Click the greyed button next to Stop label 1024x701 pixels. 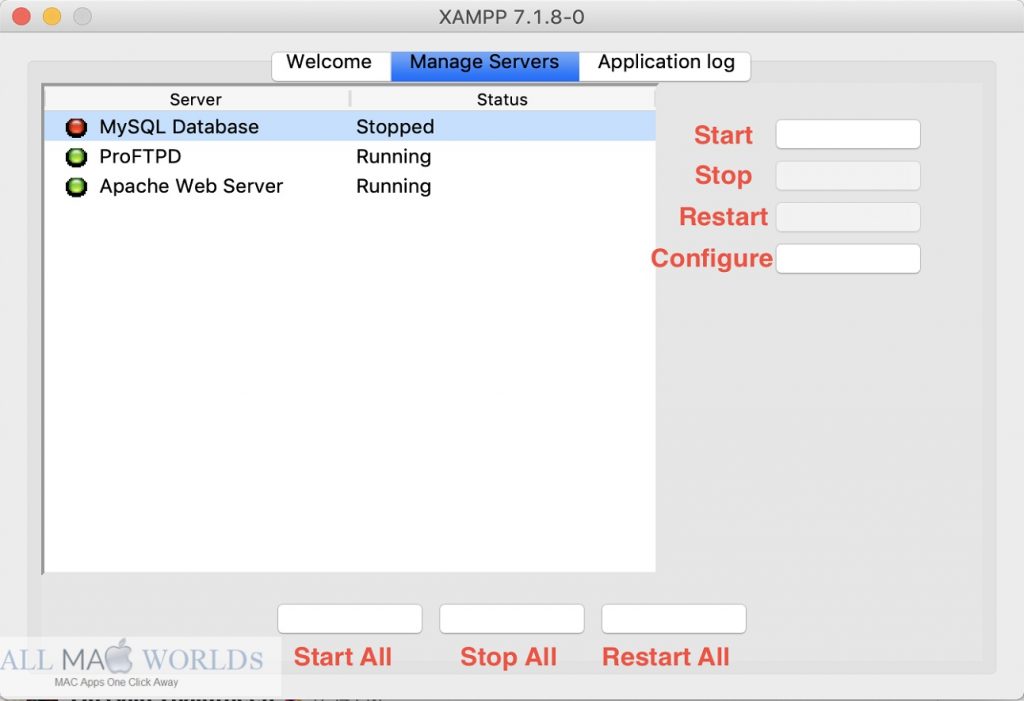coord(848,176)
